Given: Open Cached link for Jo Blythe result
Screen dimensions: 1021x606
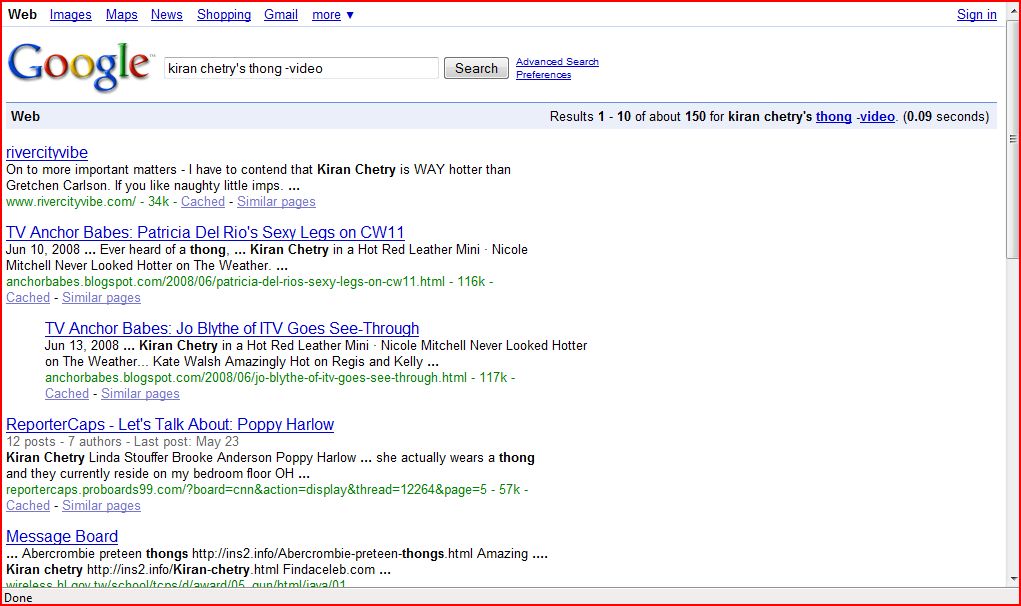Looking at the screenshot, I should click(67, 393).
